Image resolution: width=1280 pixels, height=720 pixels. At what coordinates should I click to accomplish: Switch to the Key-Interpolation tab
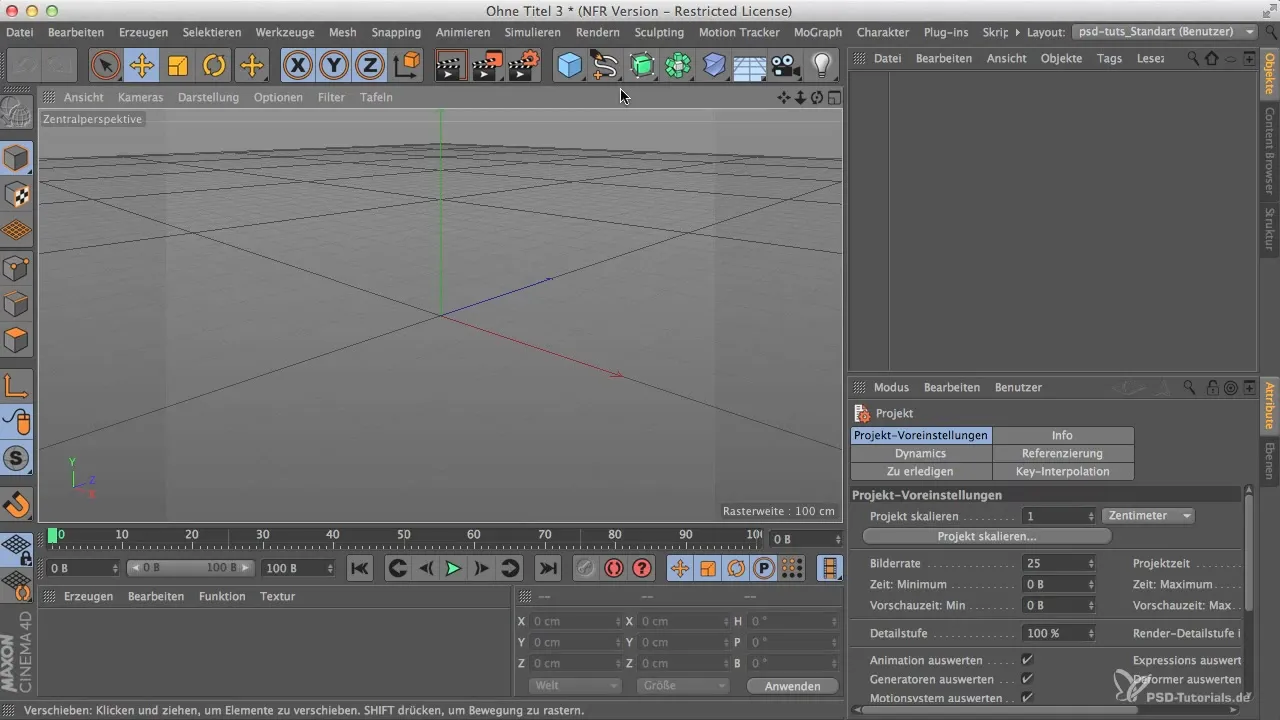tap(1063, 472)
